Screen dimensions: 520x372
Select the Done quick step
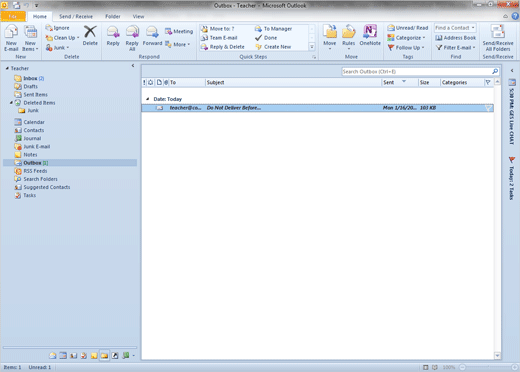coord(266,38)
